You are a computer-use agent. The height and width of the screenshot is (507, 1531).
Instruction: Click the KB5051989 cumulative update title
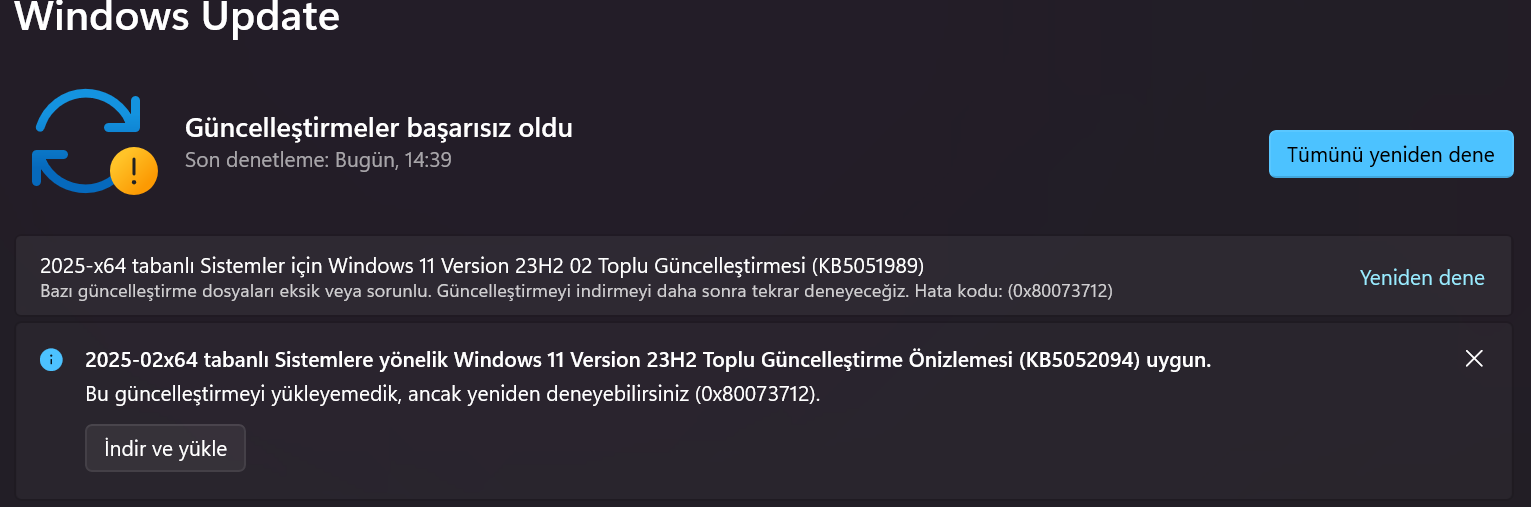(x=481, y=266)
